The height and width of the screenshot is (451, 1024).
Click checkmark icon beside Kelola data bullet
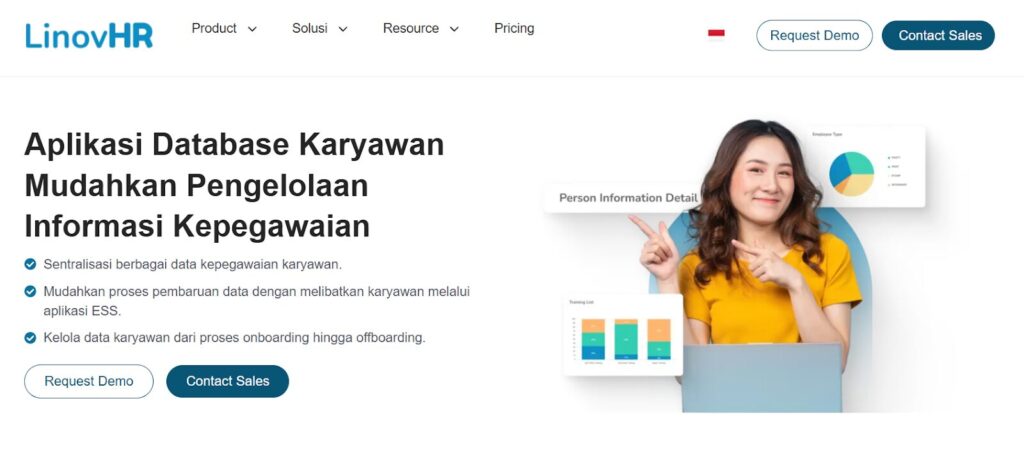point(30,337)
